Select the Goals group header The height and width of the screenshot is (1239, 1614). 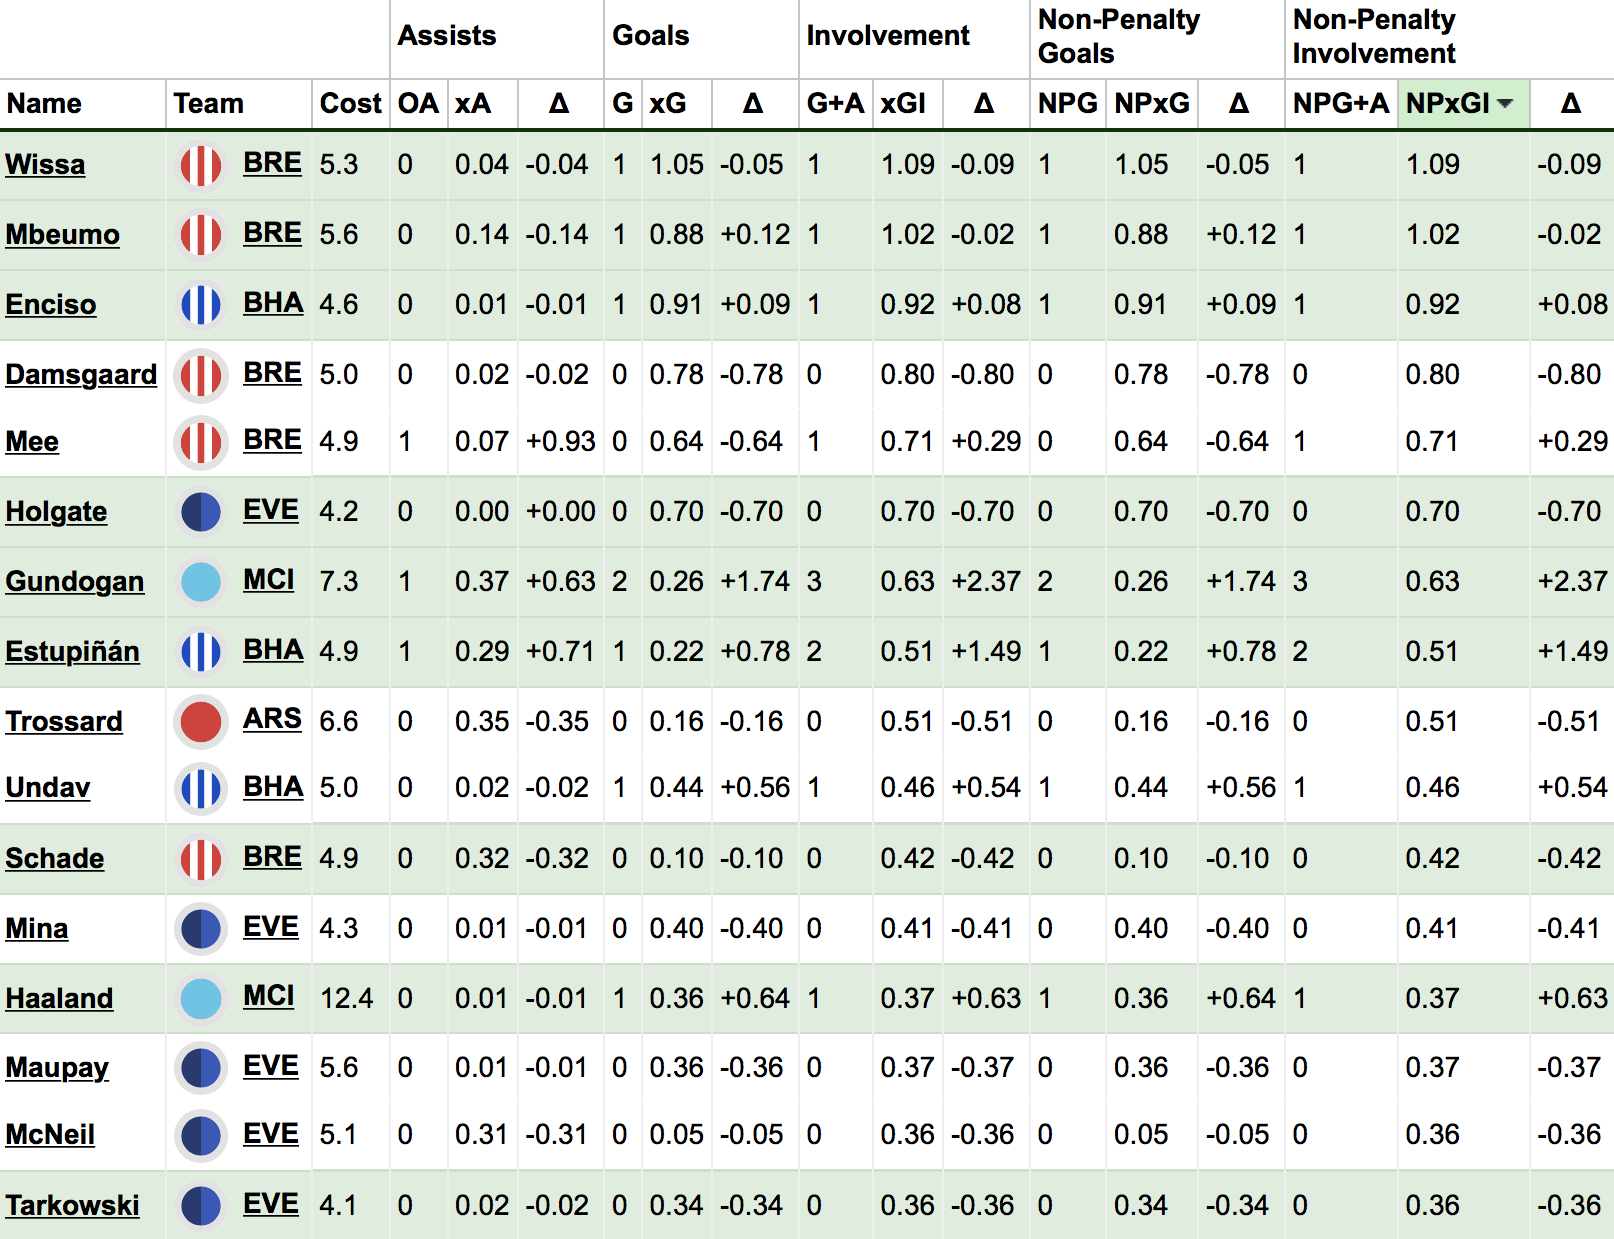tap(651, 36)
